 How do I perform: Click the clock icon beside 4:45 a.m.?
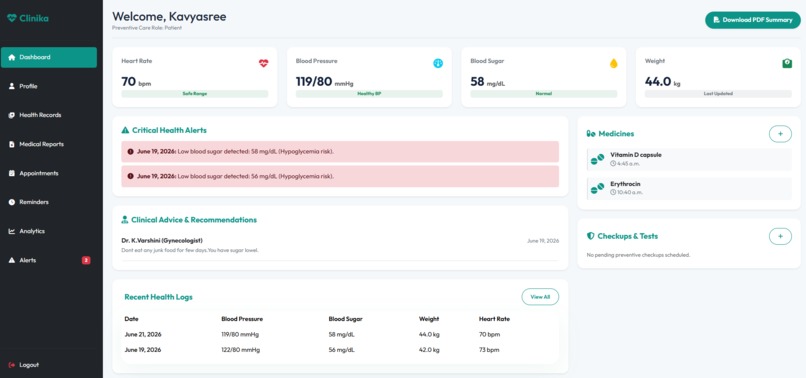coord(613,163)
